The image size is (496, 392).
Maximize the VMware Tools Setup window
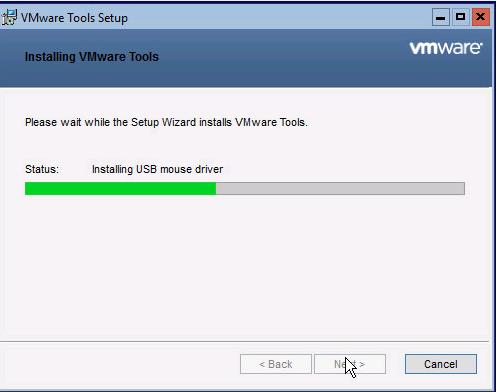[461, 17]
